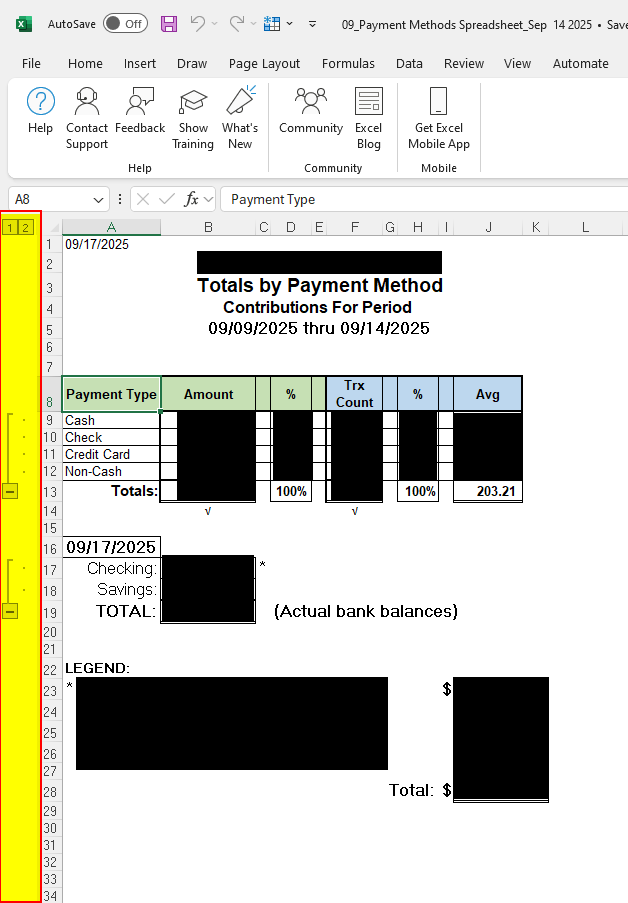Collapse the outline group at row 19
Screen dimensions: 628x903
10,611
